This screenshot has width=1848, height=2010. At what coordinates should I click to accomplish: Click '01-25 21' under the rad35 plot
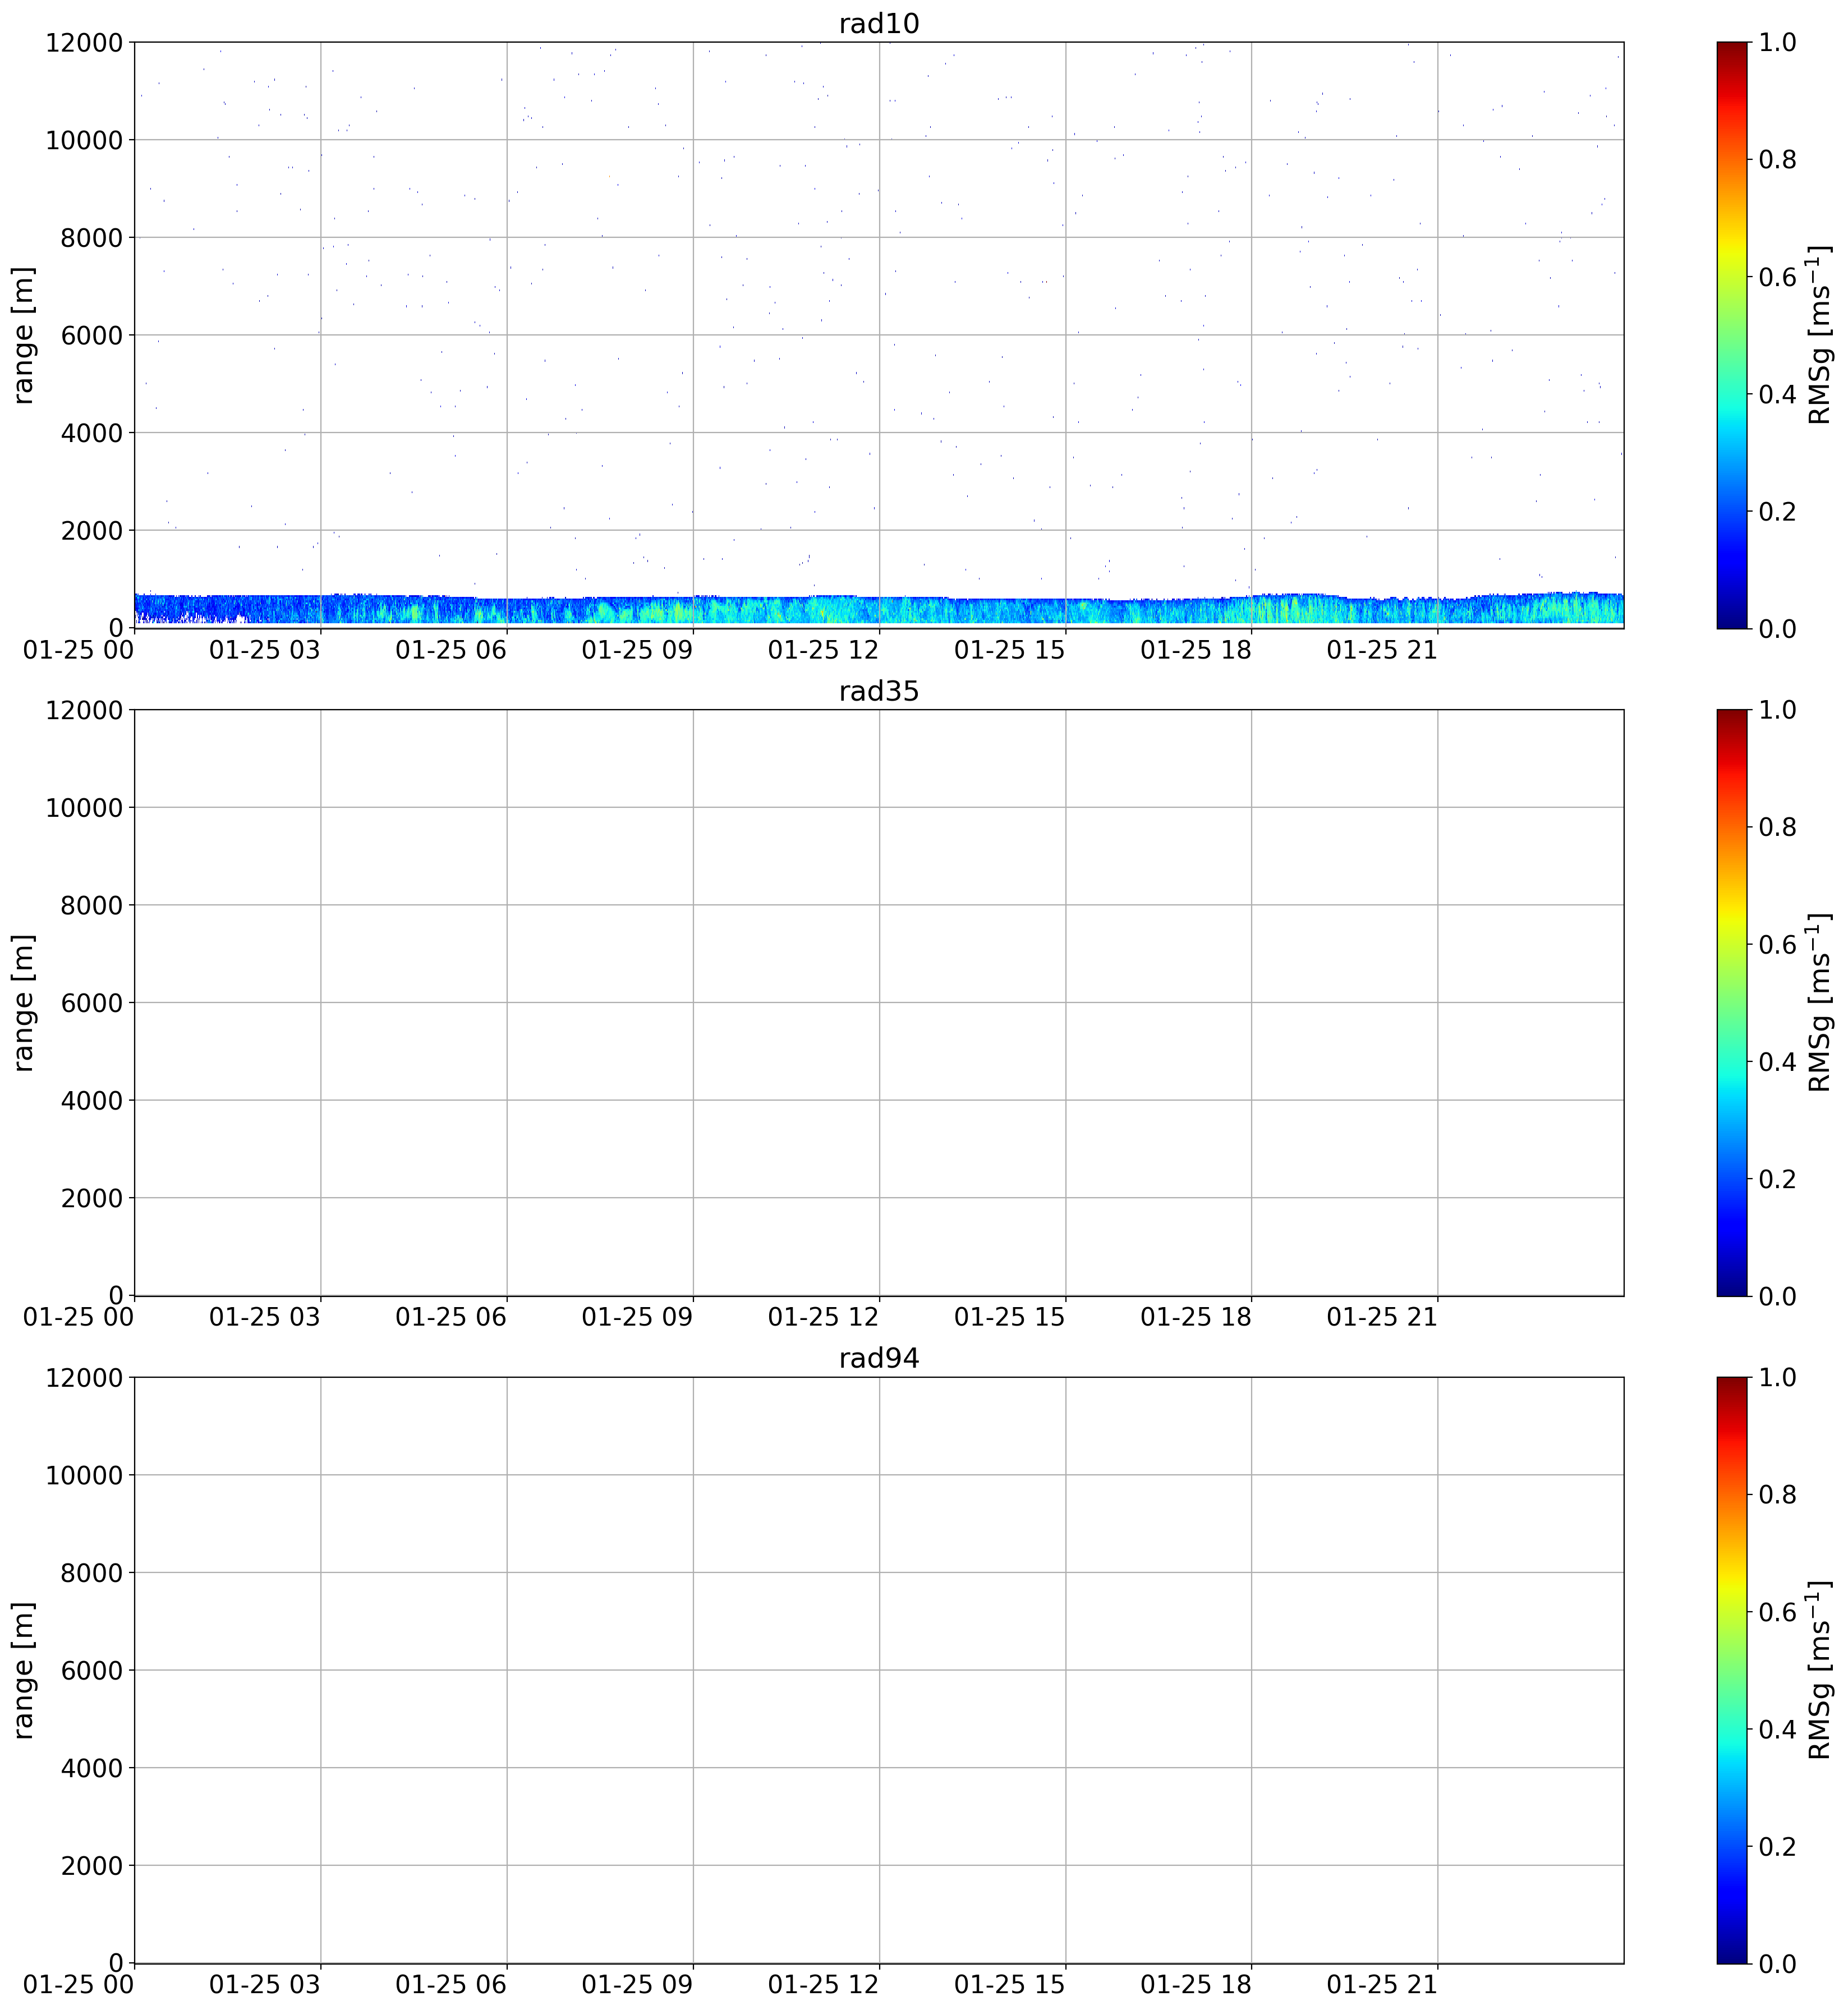1382,1318
